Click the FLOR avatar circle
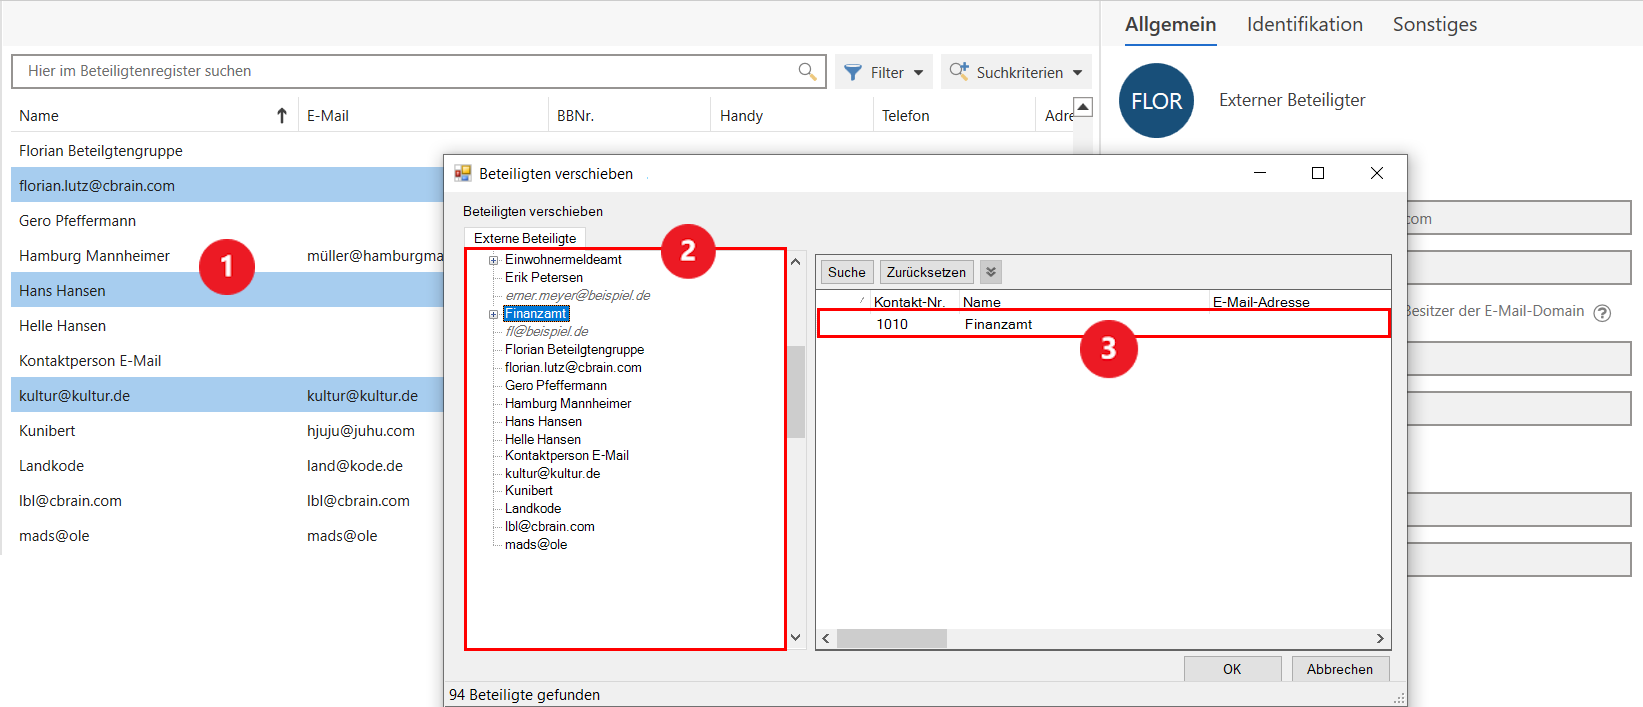The height and width of the screenshot is (707, 1643). pos(1156,101)
